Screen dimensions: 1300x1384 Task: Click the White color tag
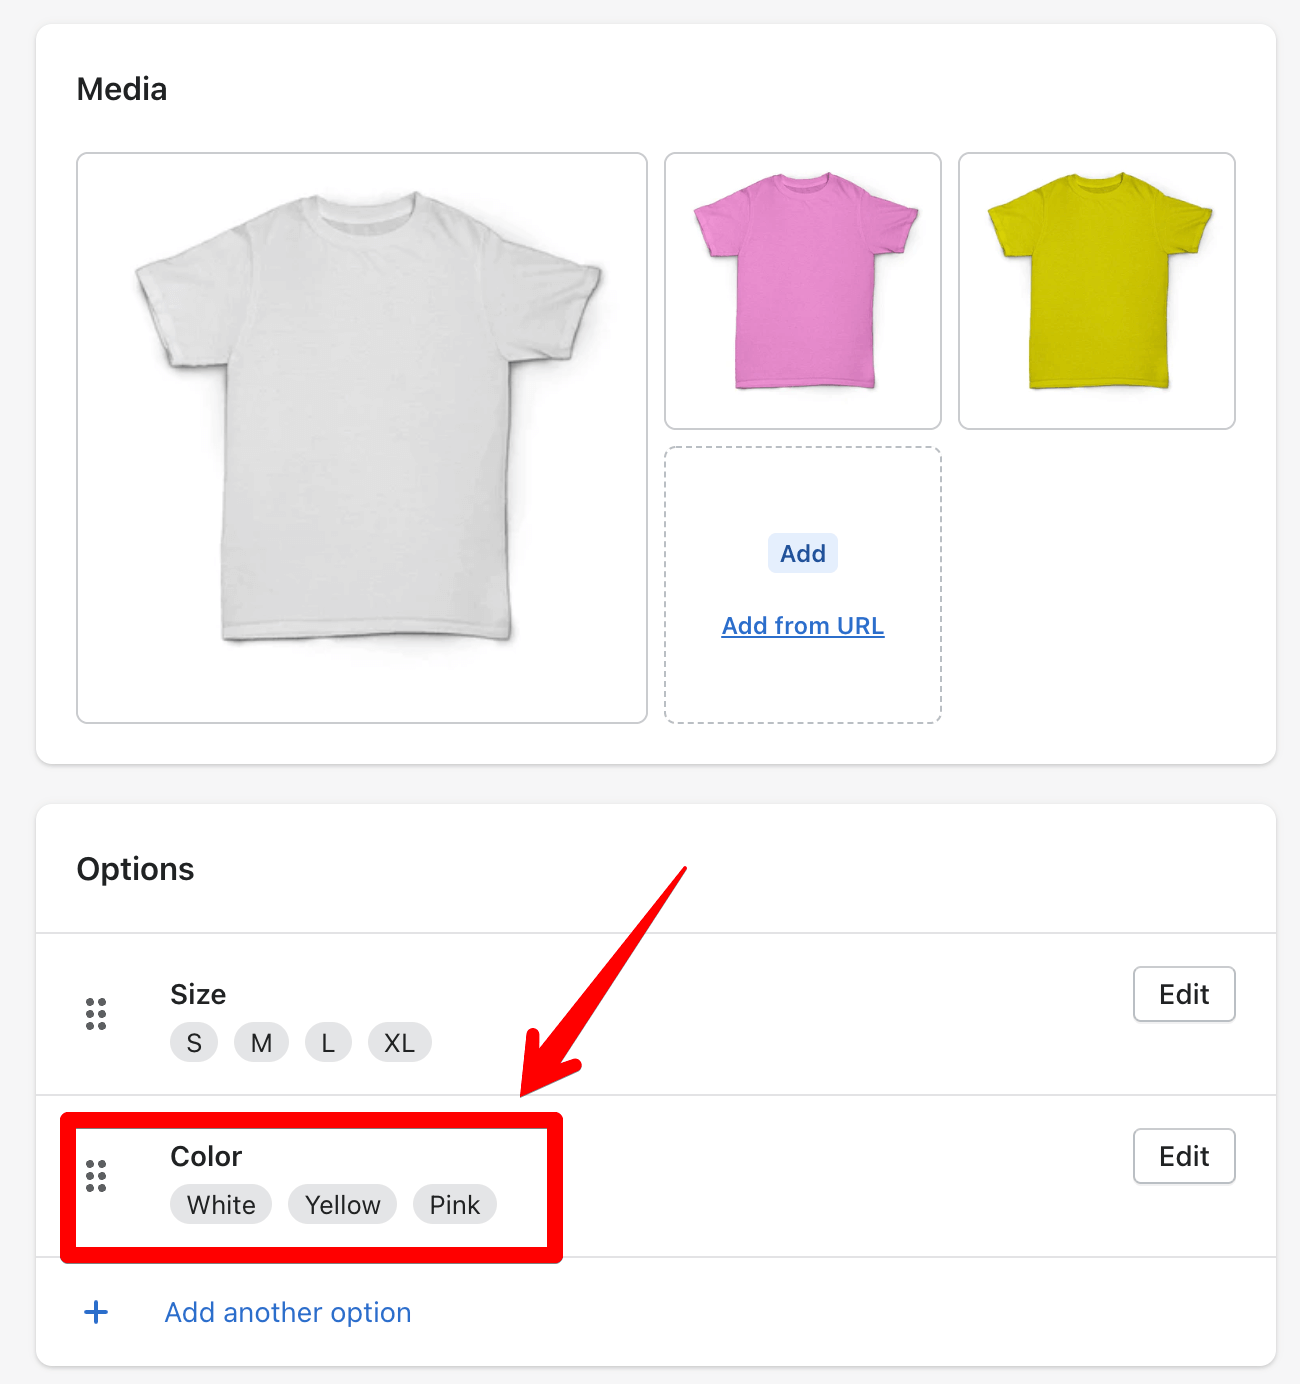click(x=221, y=1205)
